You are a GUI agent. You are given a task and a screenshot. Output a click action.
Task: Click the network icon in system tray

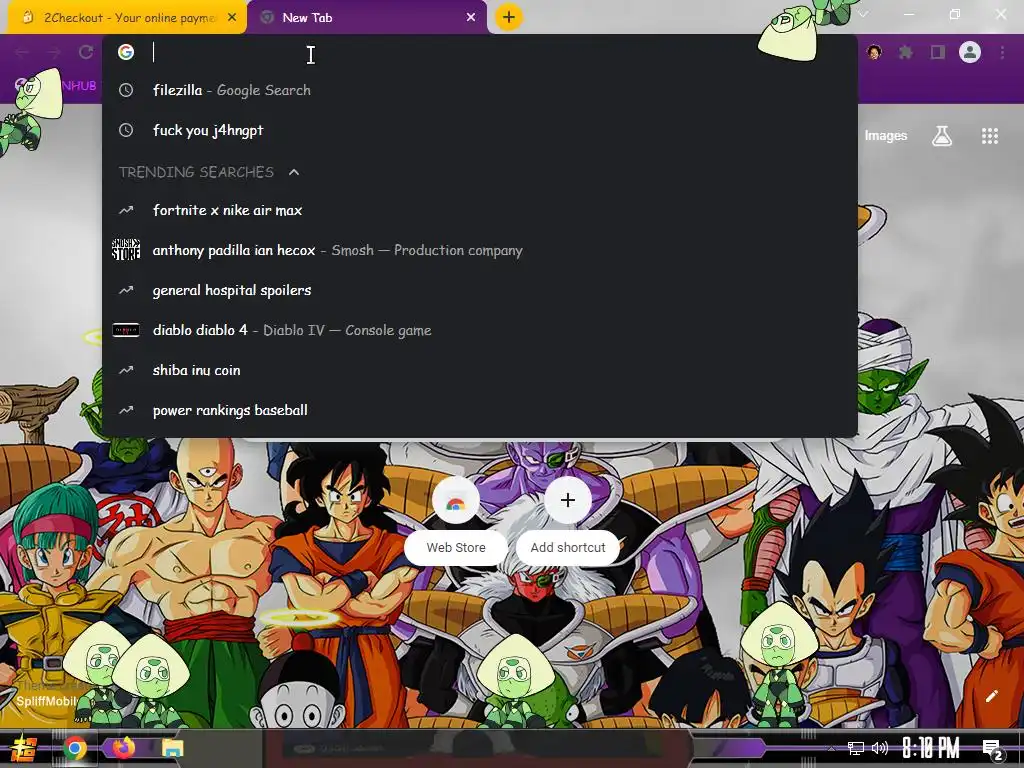(855, 748)
